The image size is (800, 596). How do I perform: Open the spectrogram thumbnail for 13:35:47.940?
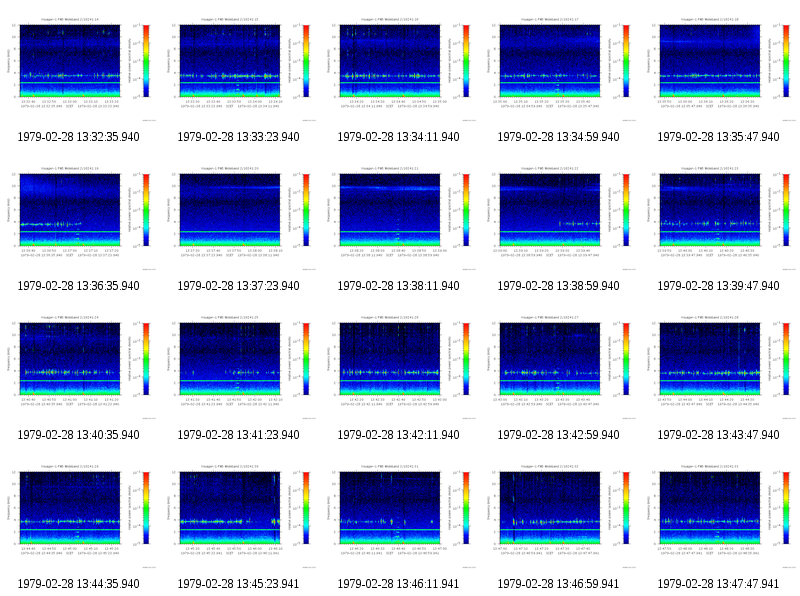coord(718,69)
